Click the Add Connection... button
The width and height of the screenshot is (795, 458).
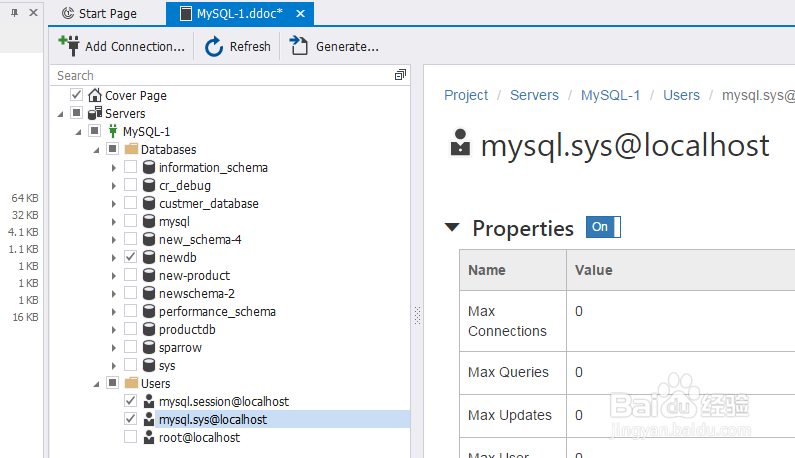122,46
